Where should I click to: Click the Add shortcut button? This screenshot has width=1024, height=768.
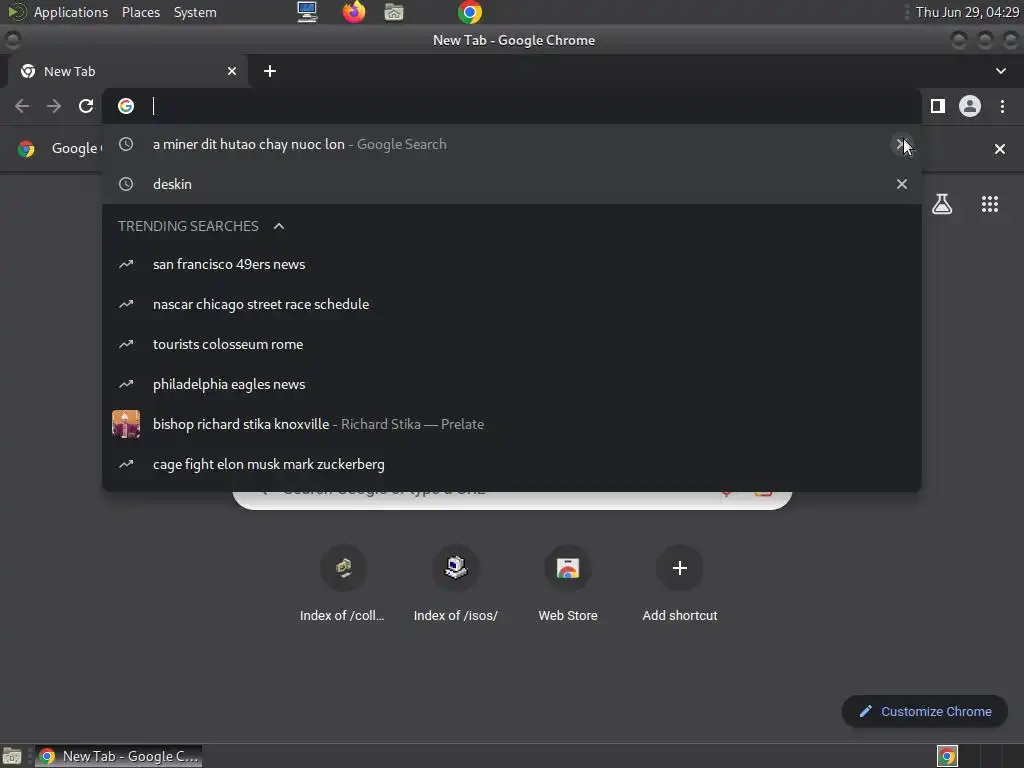click(680, 581)
